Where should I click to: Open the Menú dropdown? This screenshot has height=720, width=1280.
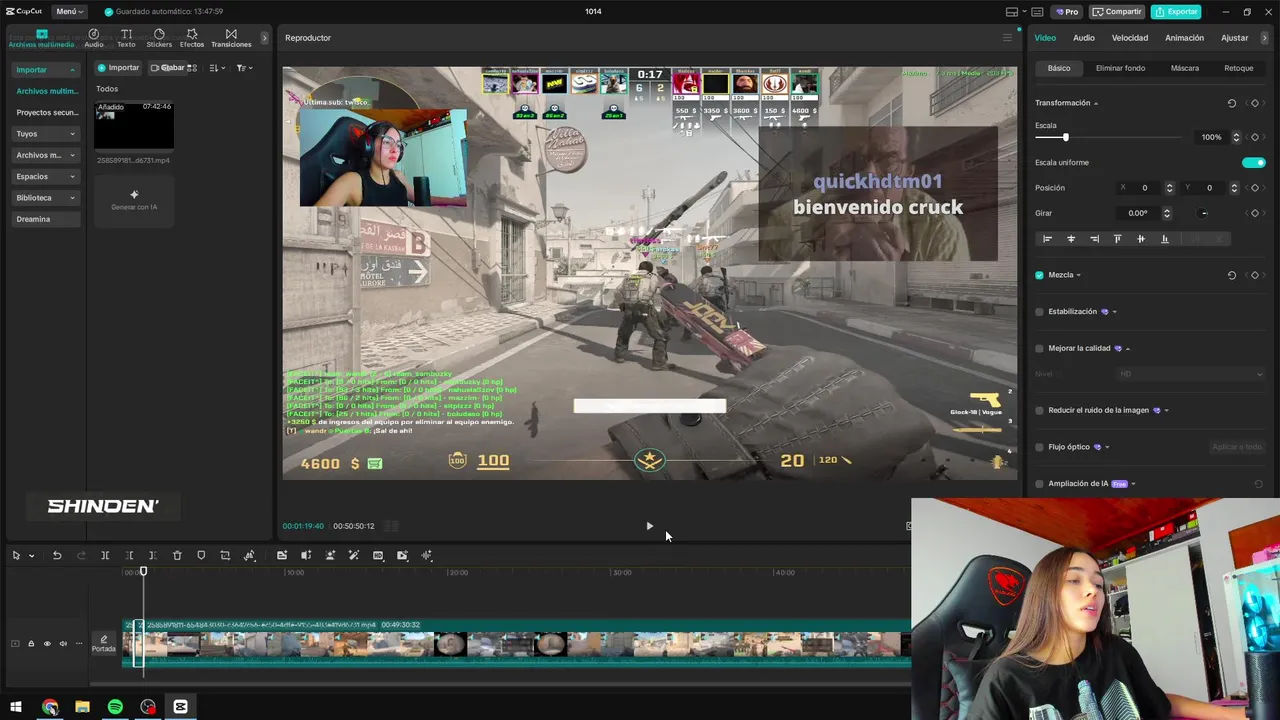click(x=69, y=12)
